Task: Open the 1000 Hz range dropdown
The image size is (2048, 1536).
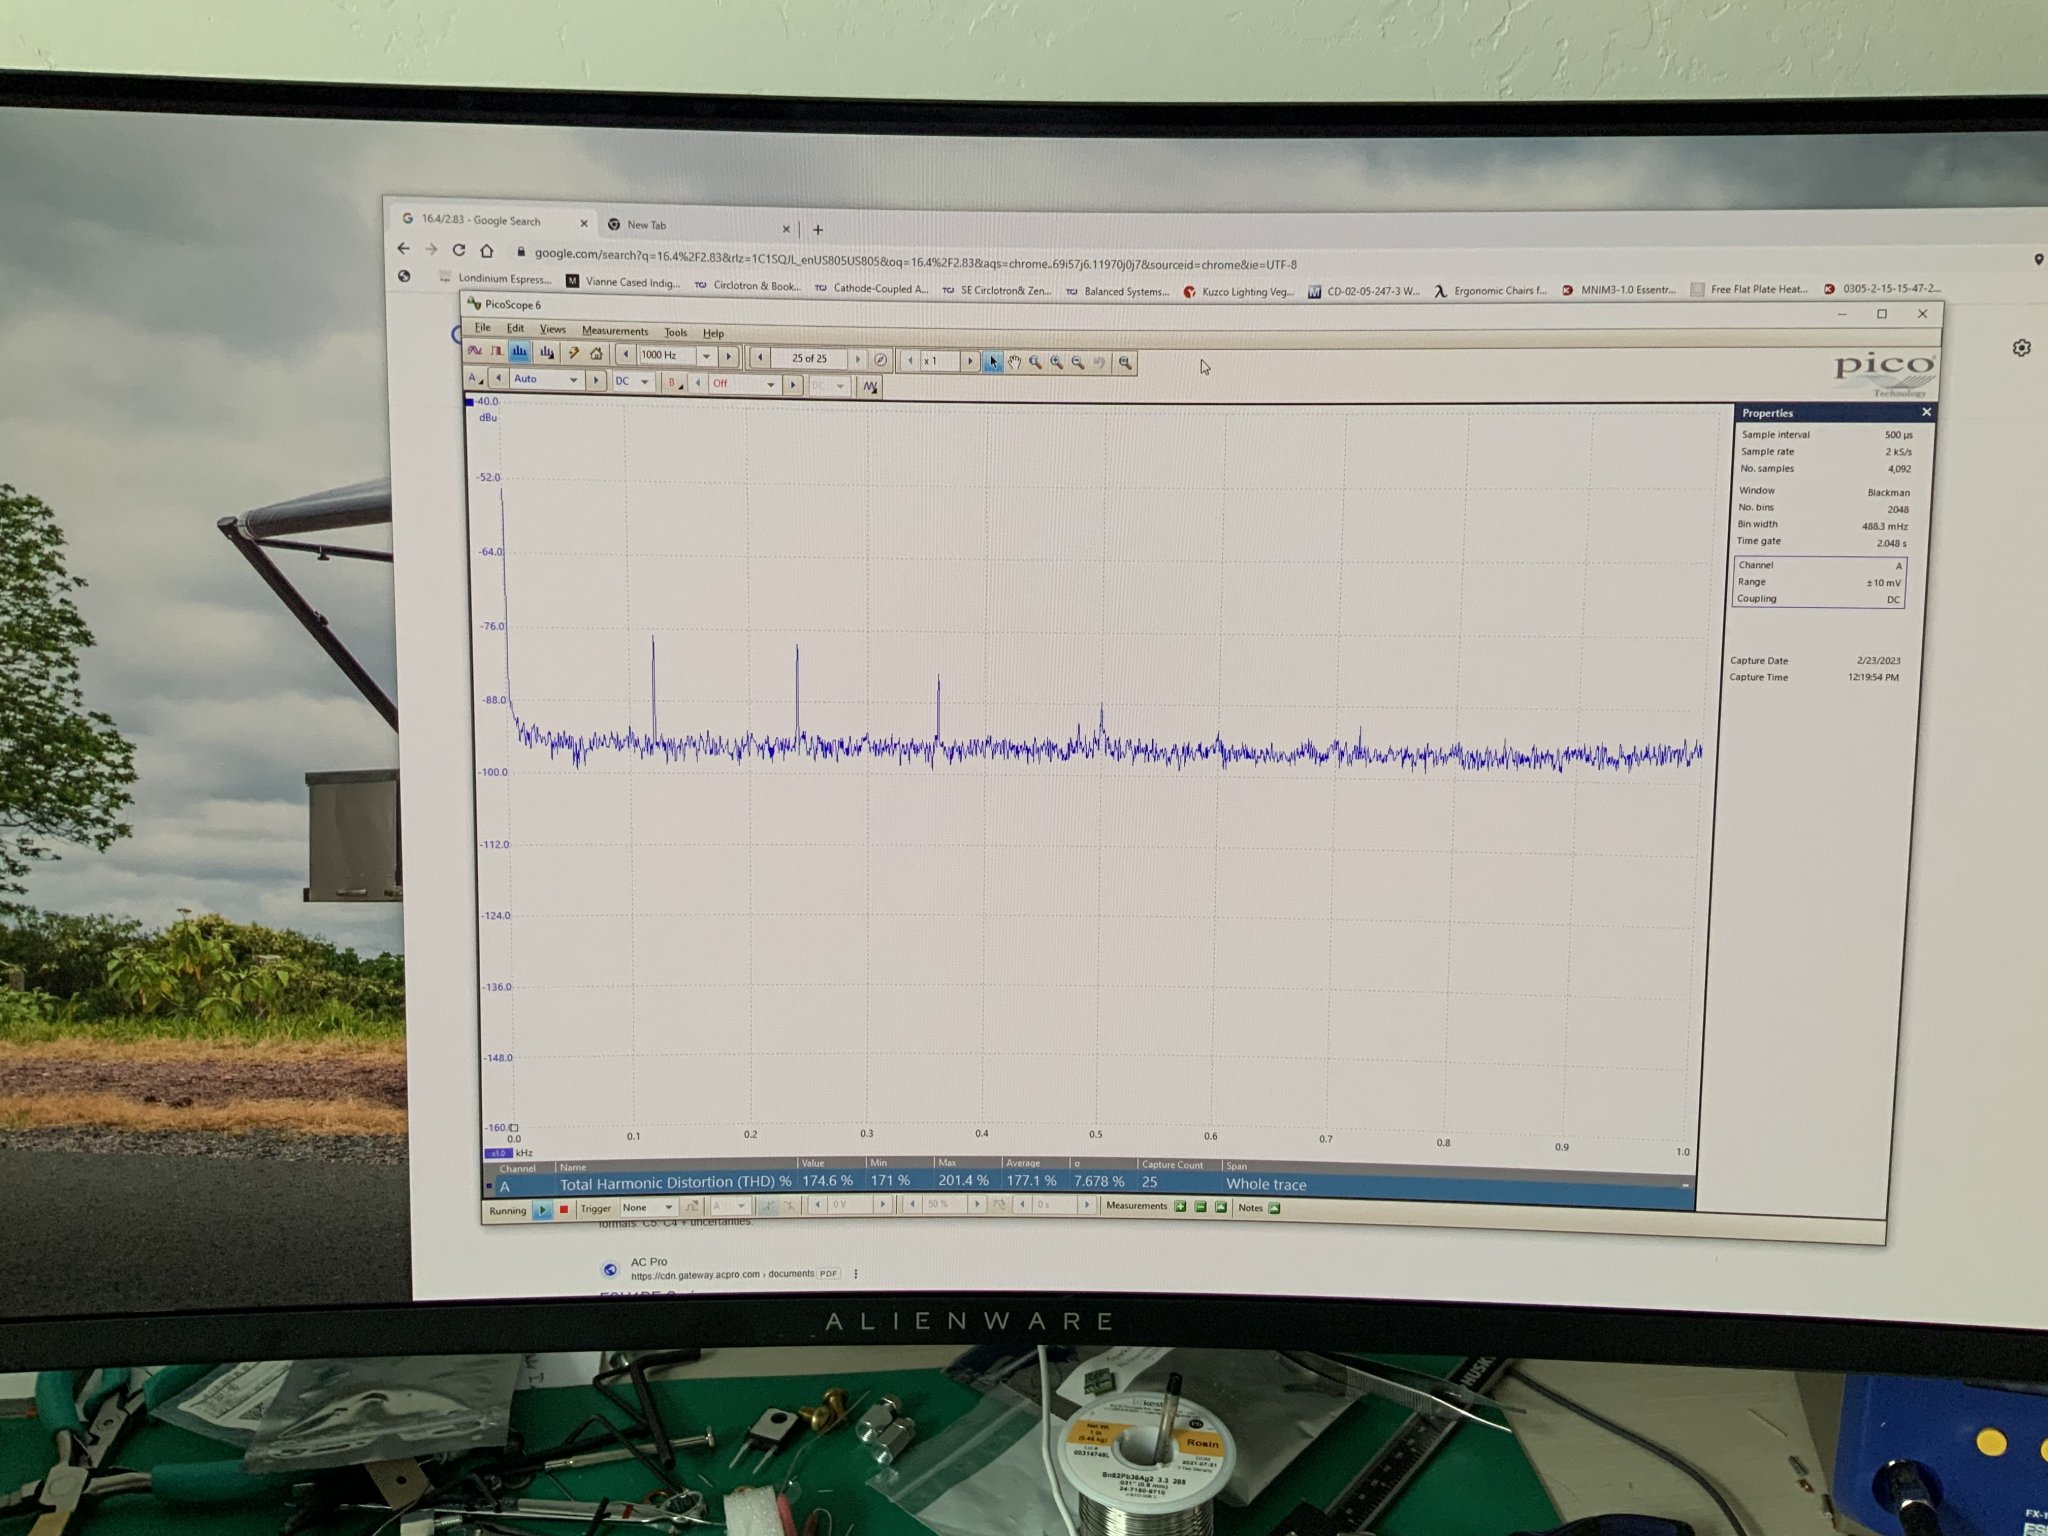Action: click(x=706, y=356)
